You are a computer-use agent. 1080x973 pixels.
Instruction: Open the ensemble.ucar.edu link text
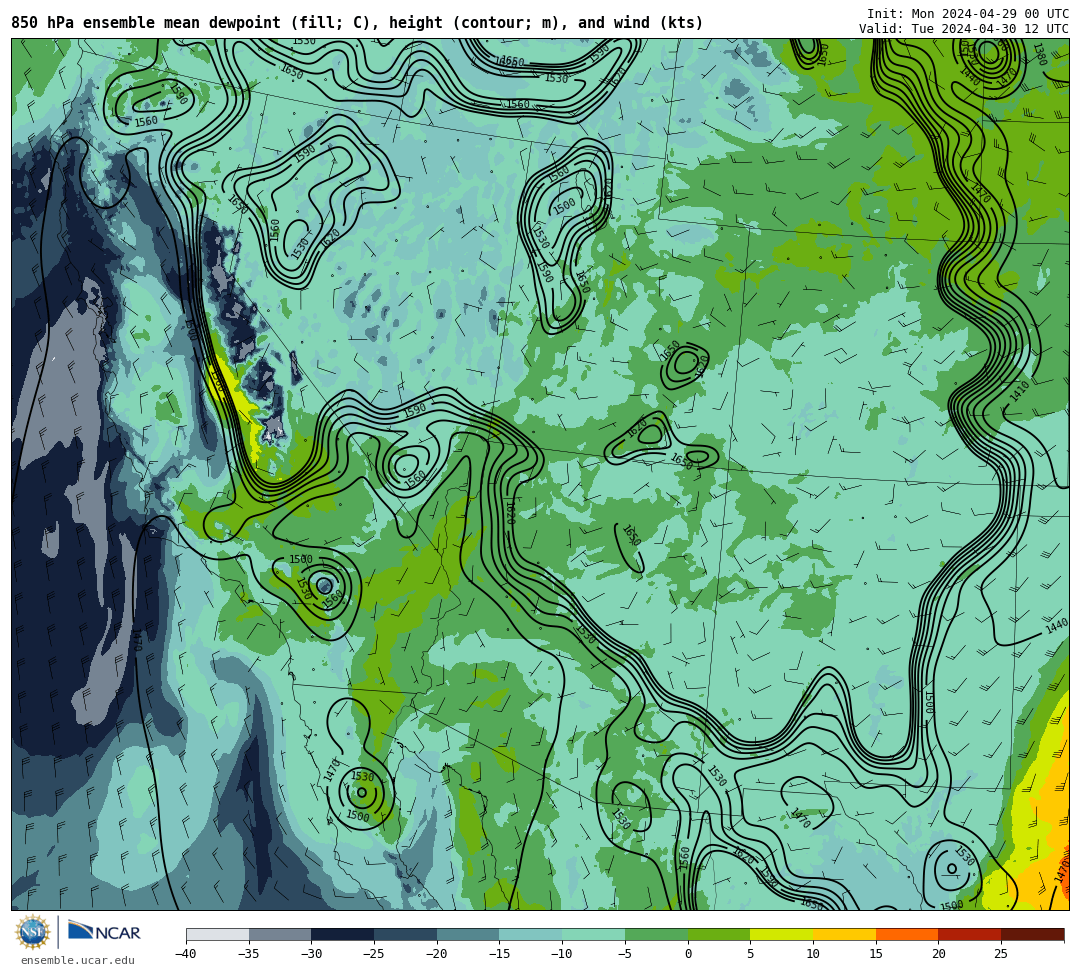pos(78,960)
